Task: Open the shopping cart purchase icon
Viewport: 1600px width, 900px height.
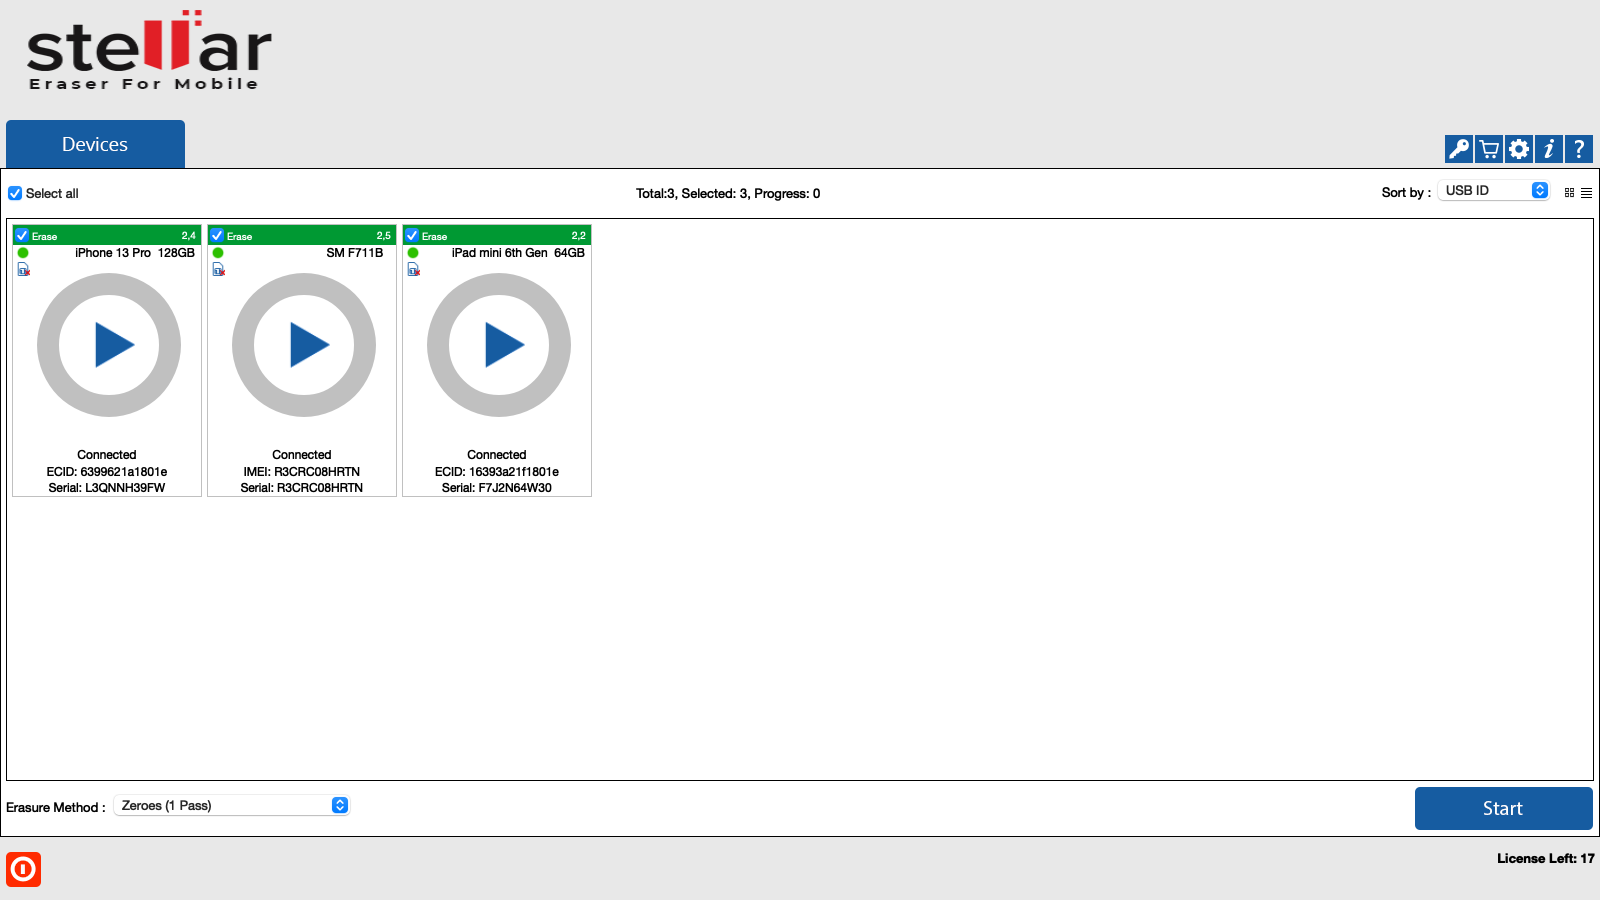Action: pos(1489,149)
